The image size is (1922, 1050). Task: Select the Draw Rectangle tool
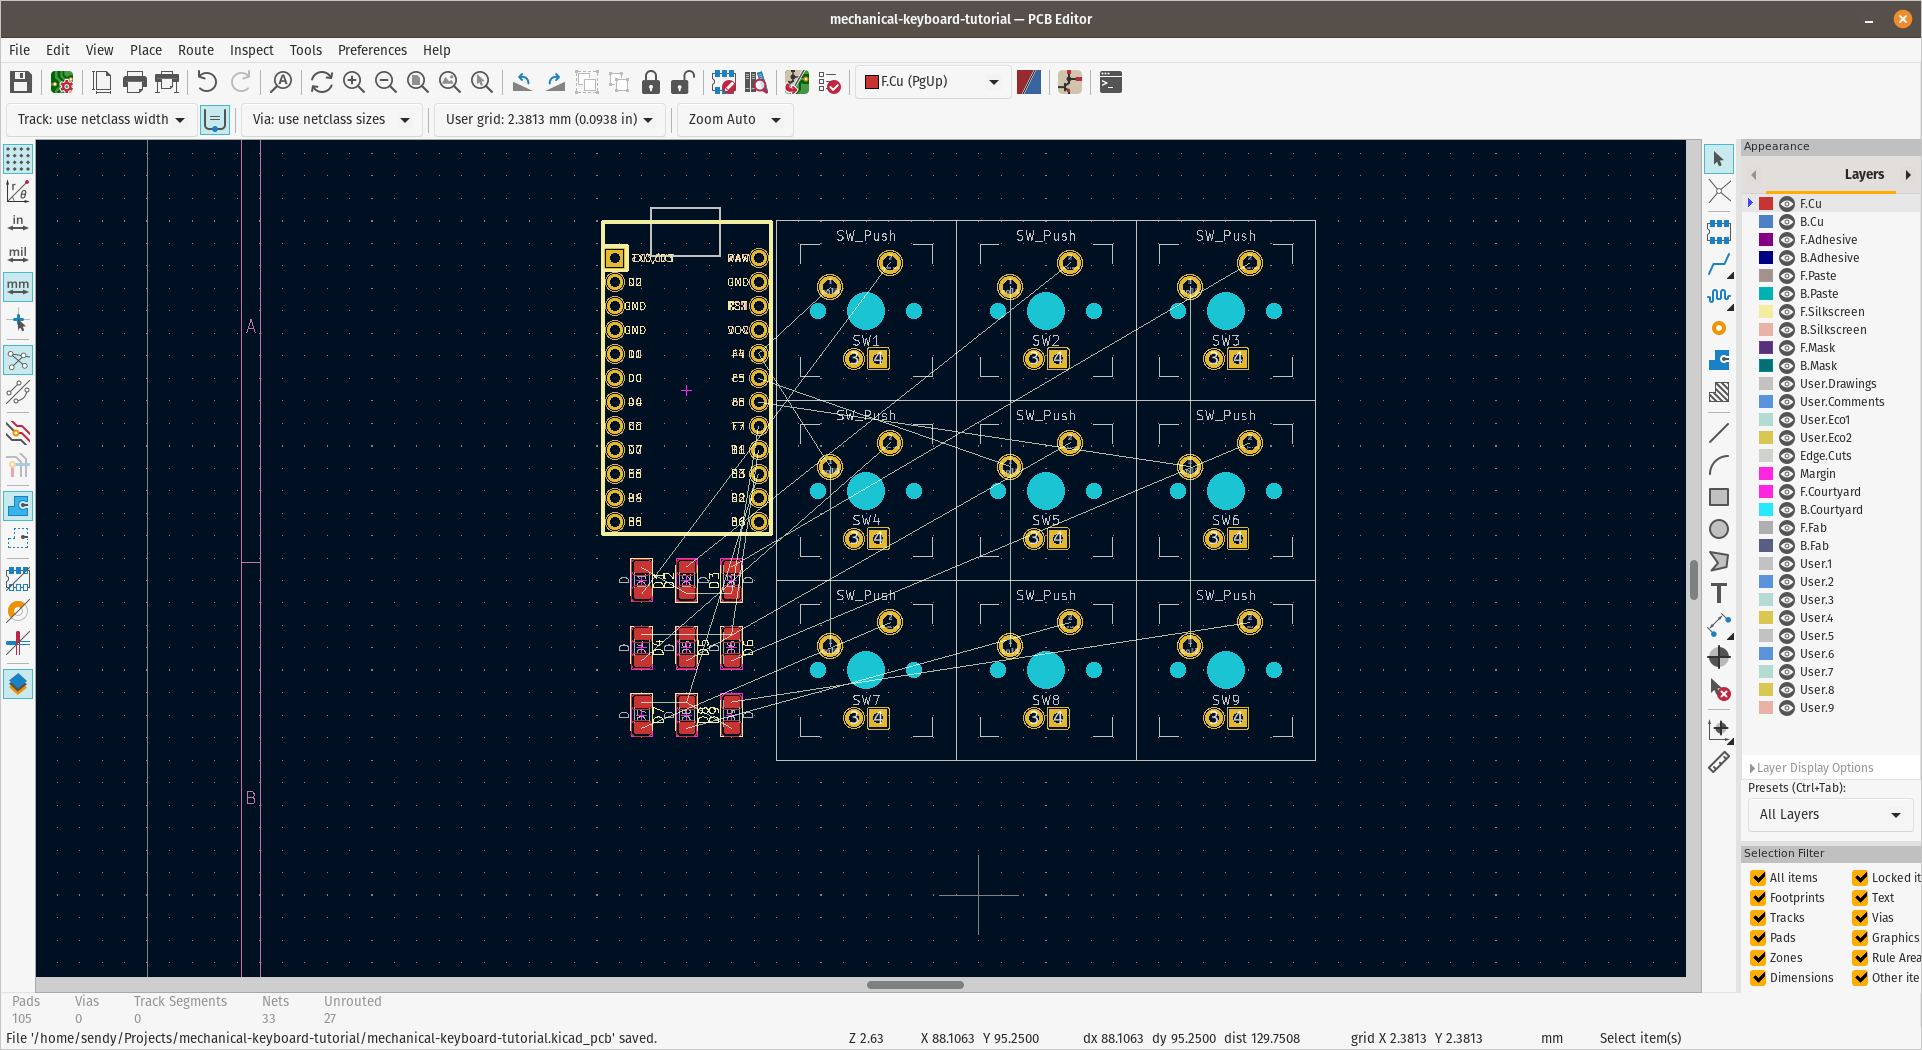(1718, 497)
